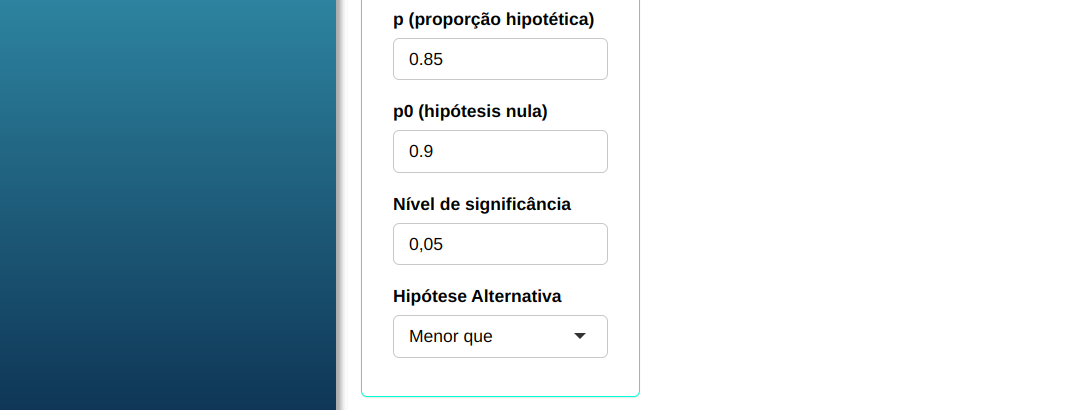Click on the 0.9 value text
The image size is (1076, 410).
click(421, 152)
